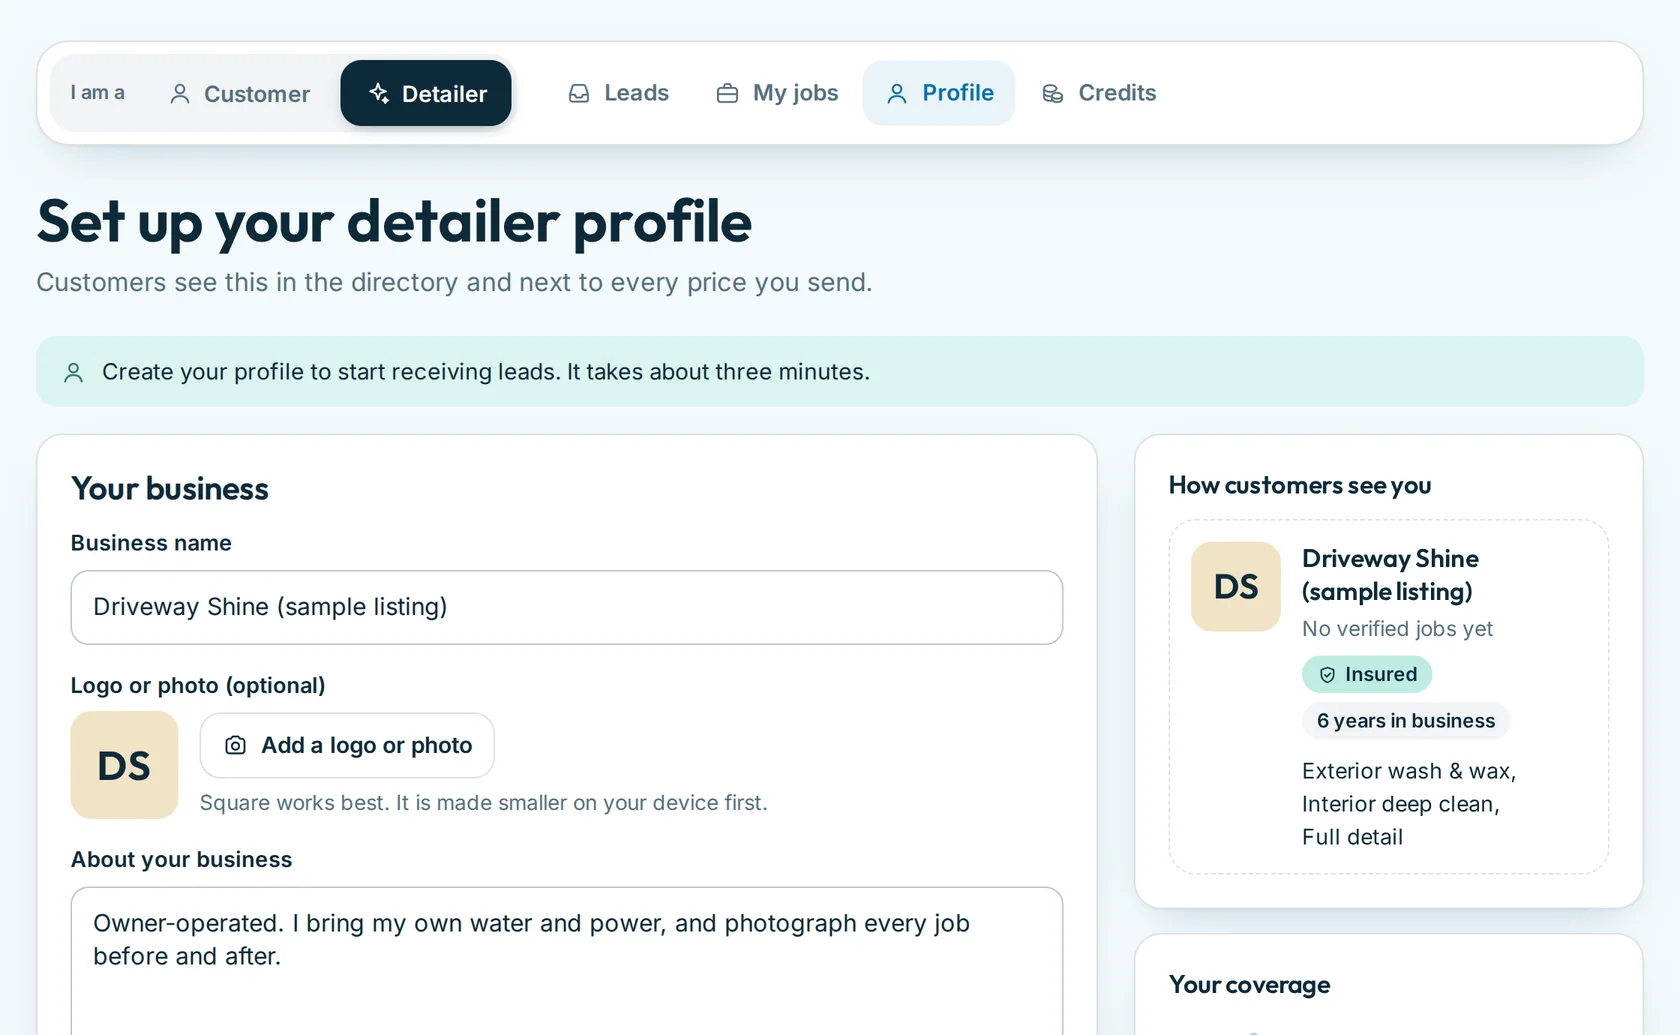
Task: Click the DS logo placeholder under Logo or photo
Action: 124,765
